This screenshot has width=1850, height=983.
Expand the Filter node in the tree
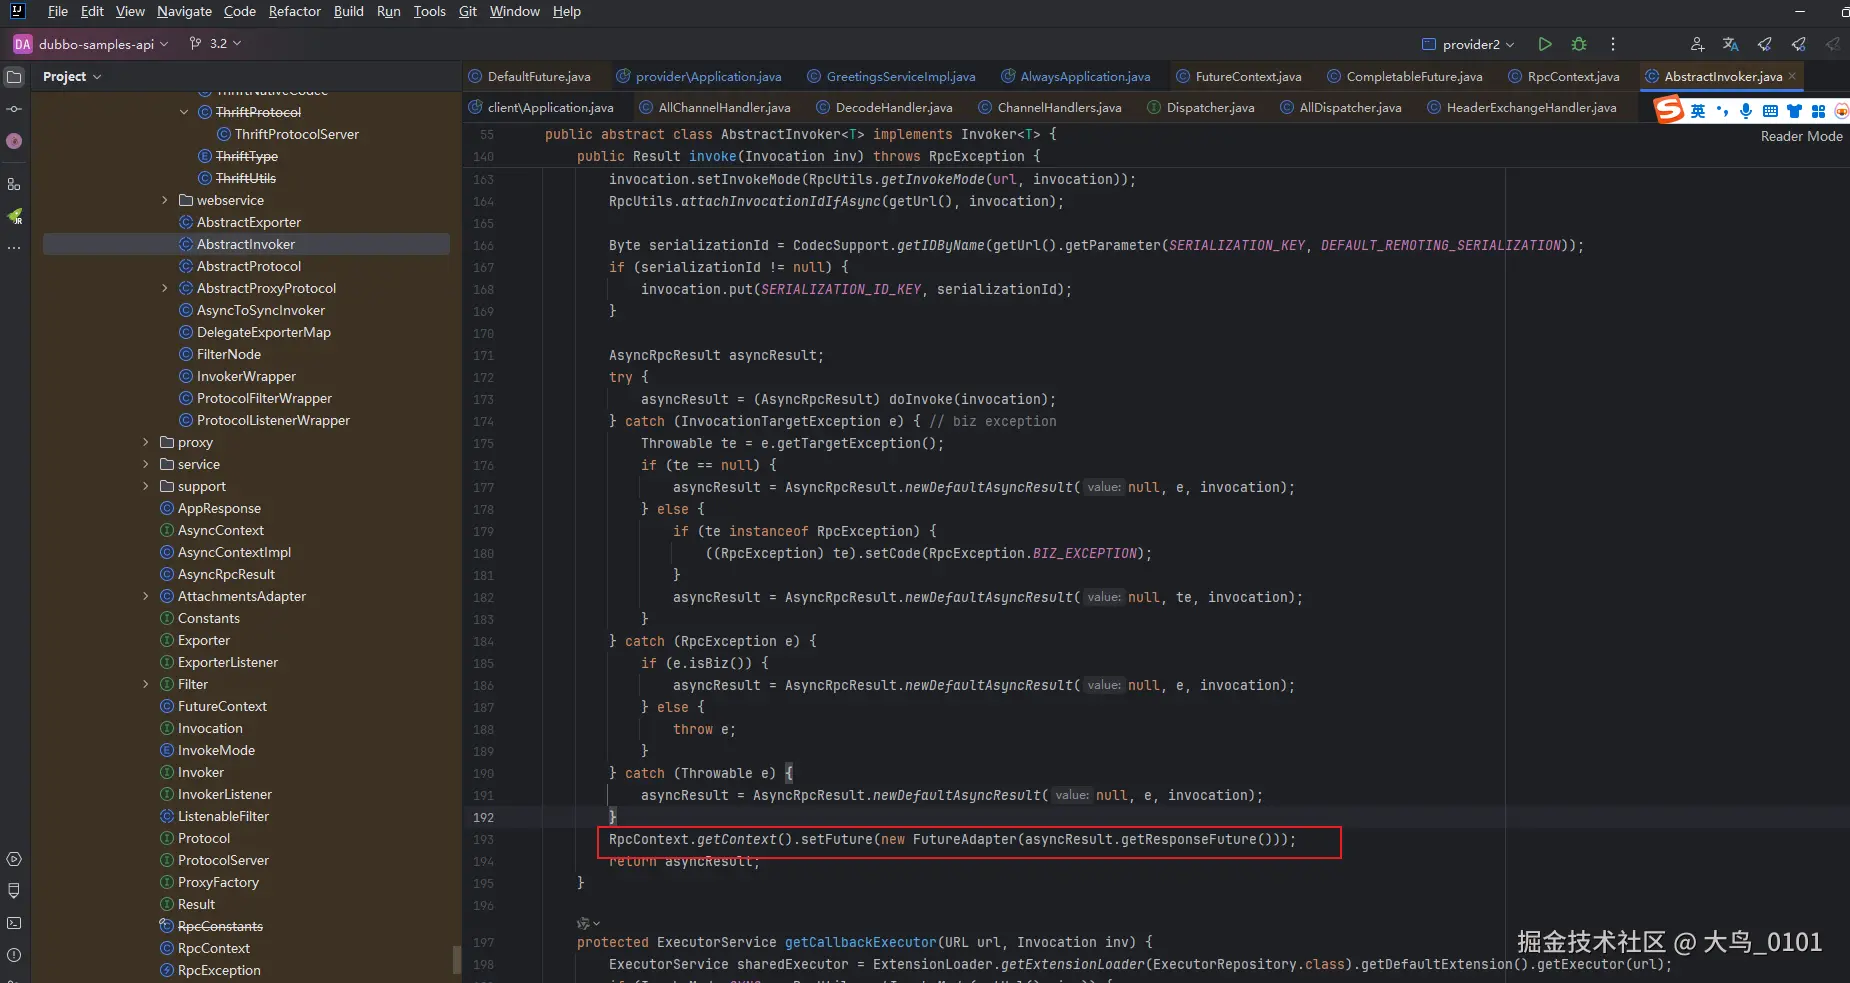pos(146,684)
